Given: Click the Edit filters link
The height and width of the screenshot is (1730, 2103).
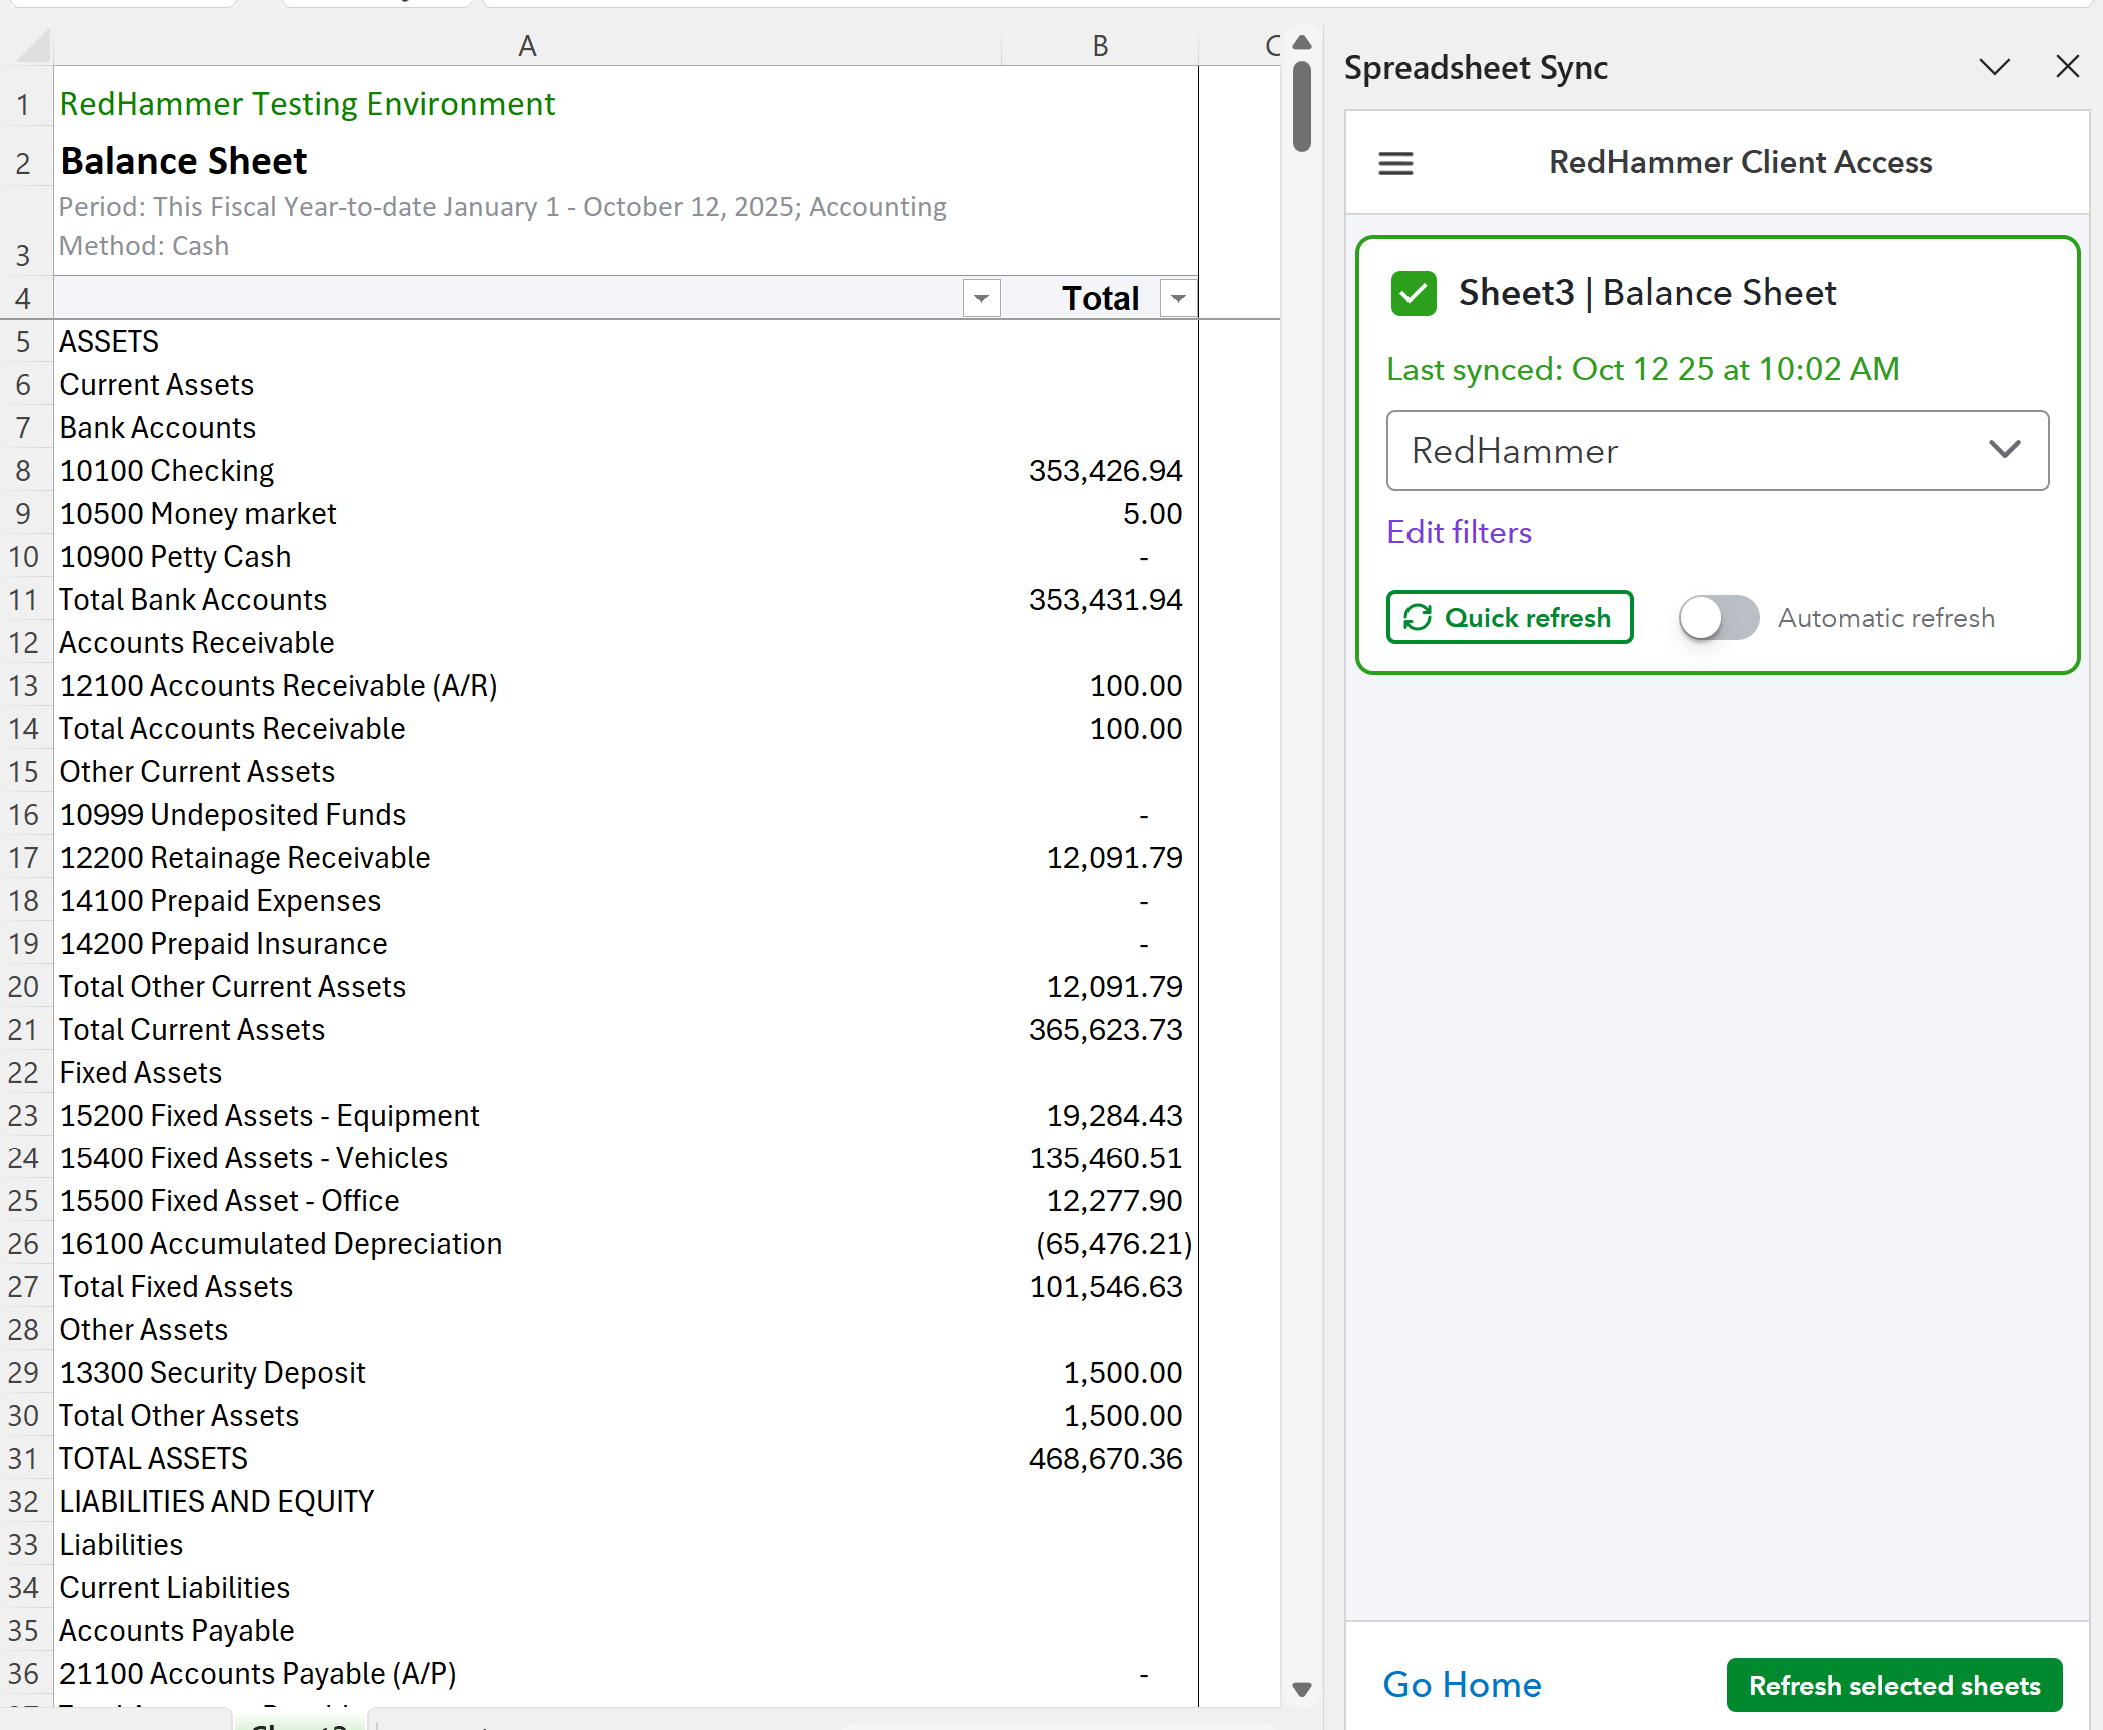Looking at the screenshot, I should [x=1458, y=532].
